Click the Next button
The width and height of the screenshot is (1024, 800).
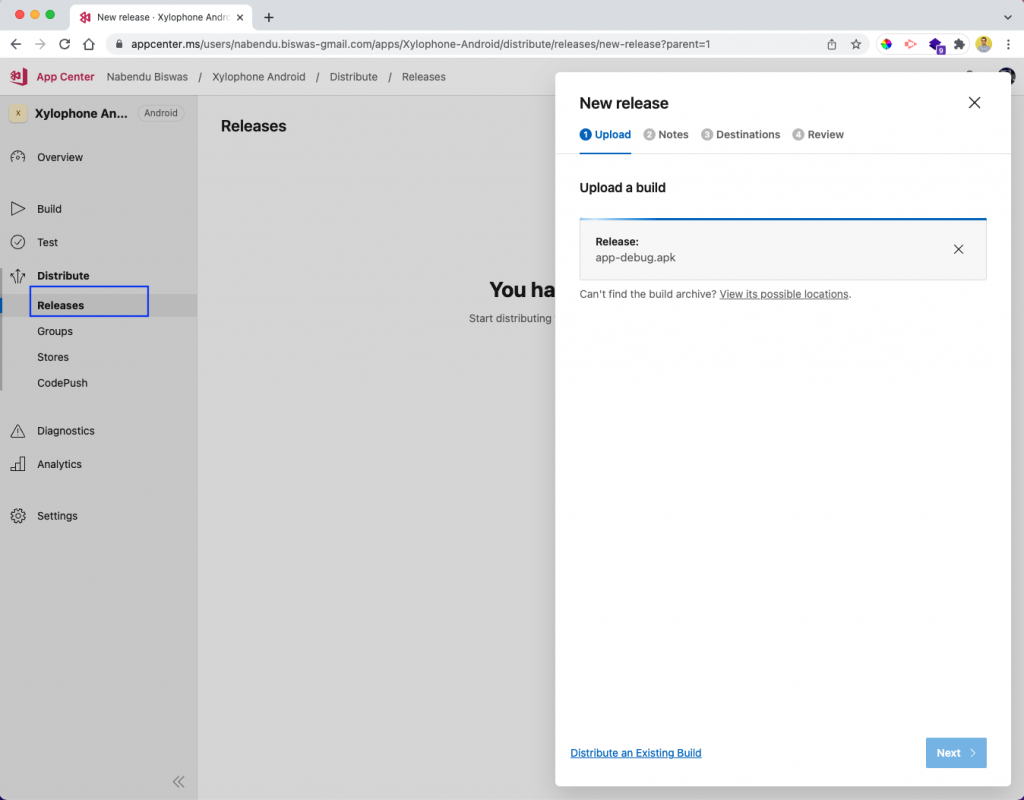coord(955,753)
